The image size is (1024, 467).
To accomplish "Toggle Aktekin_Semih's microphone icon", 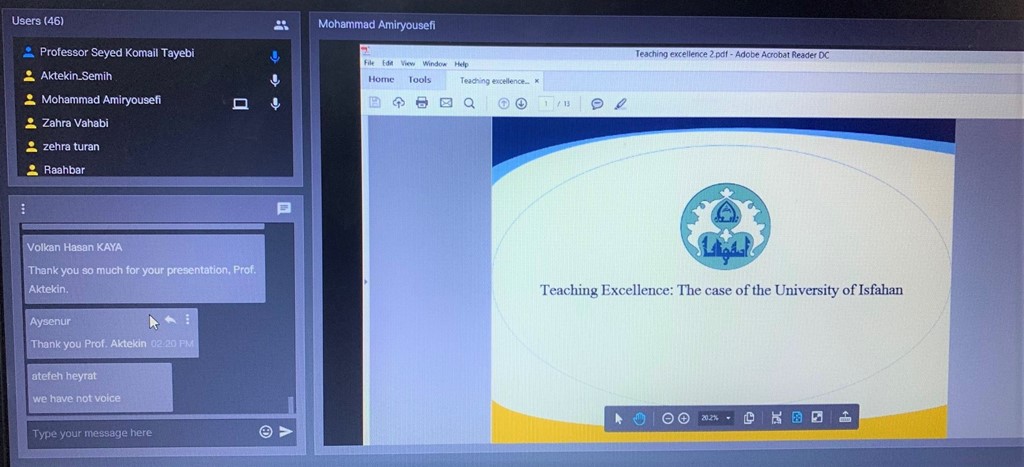I will (276, 80).
